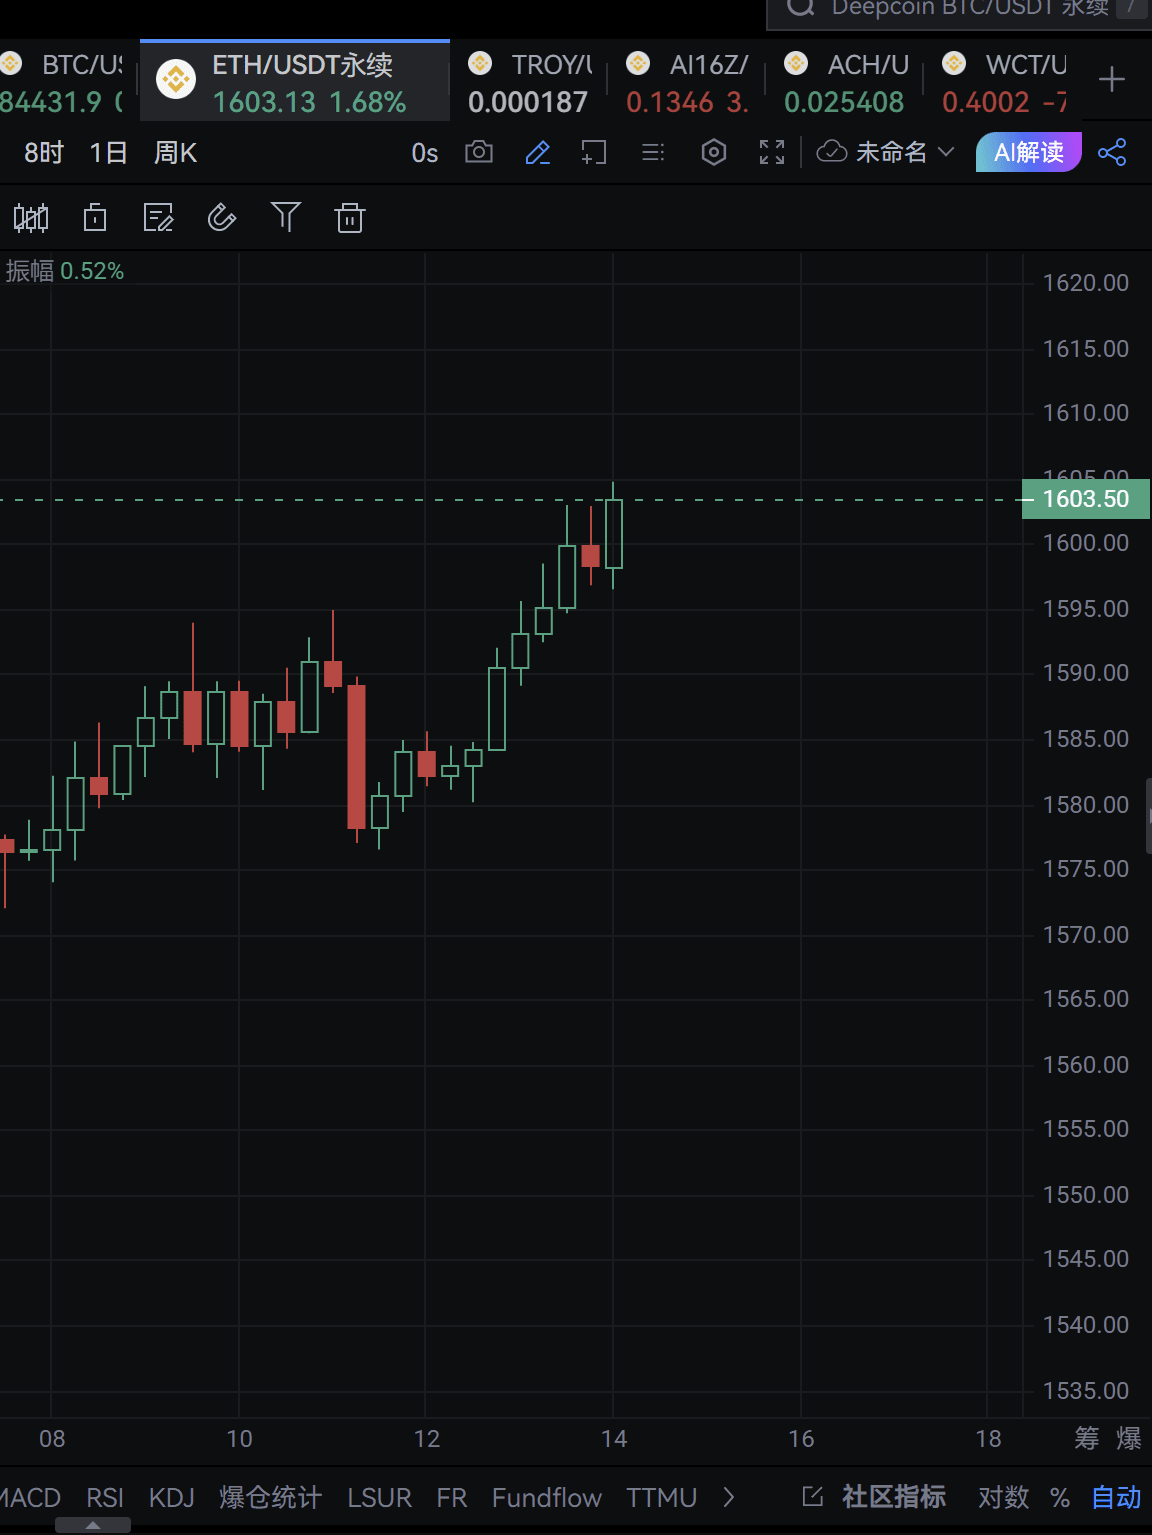Select the KDJ indicator
The height and width of the screenshot is (1535, 1152).
pyautogui.click(x=172, y=1497)
